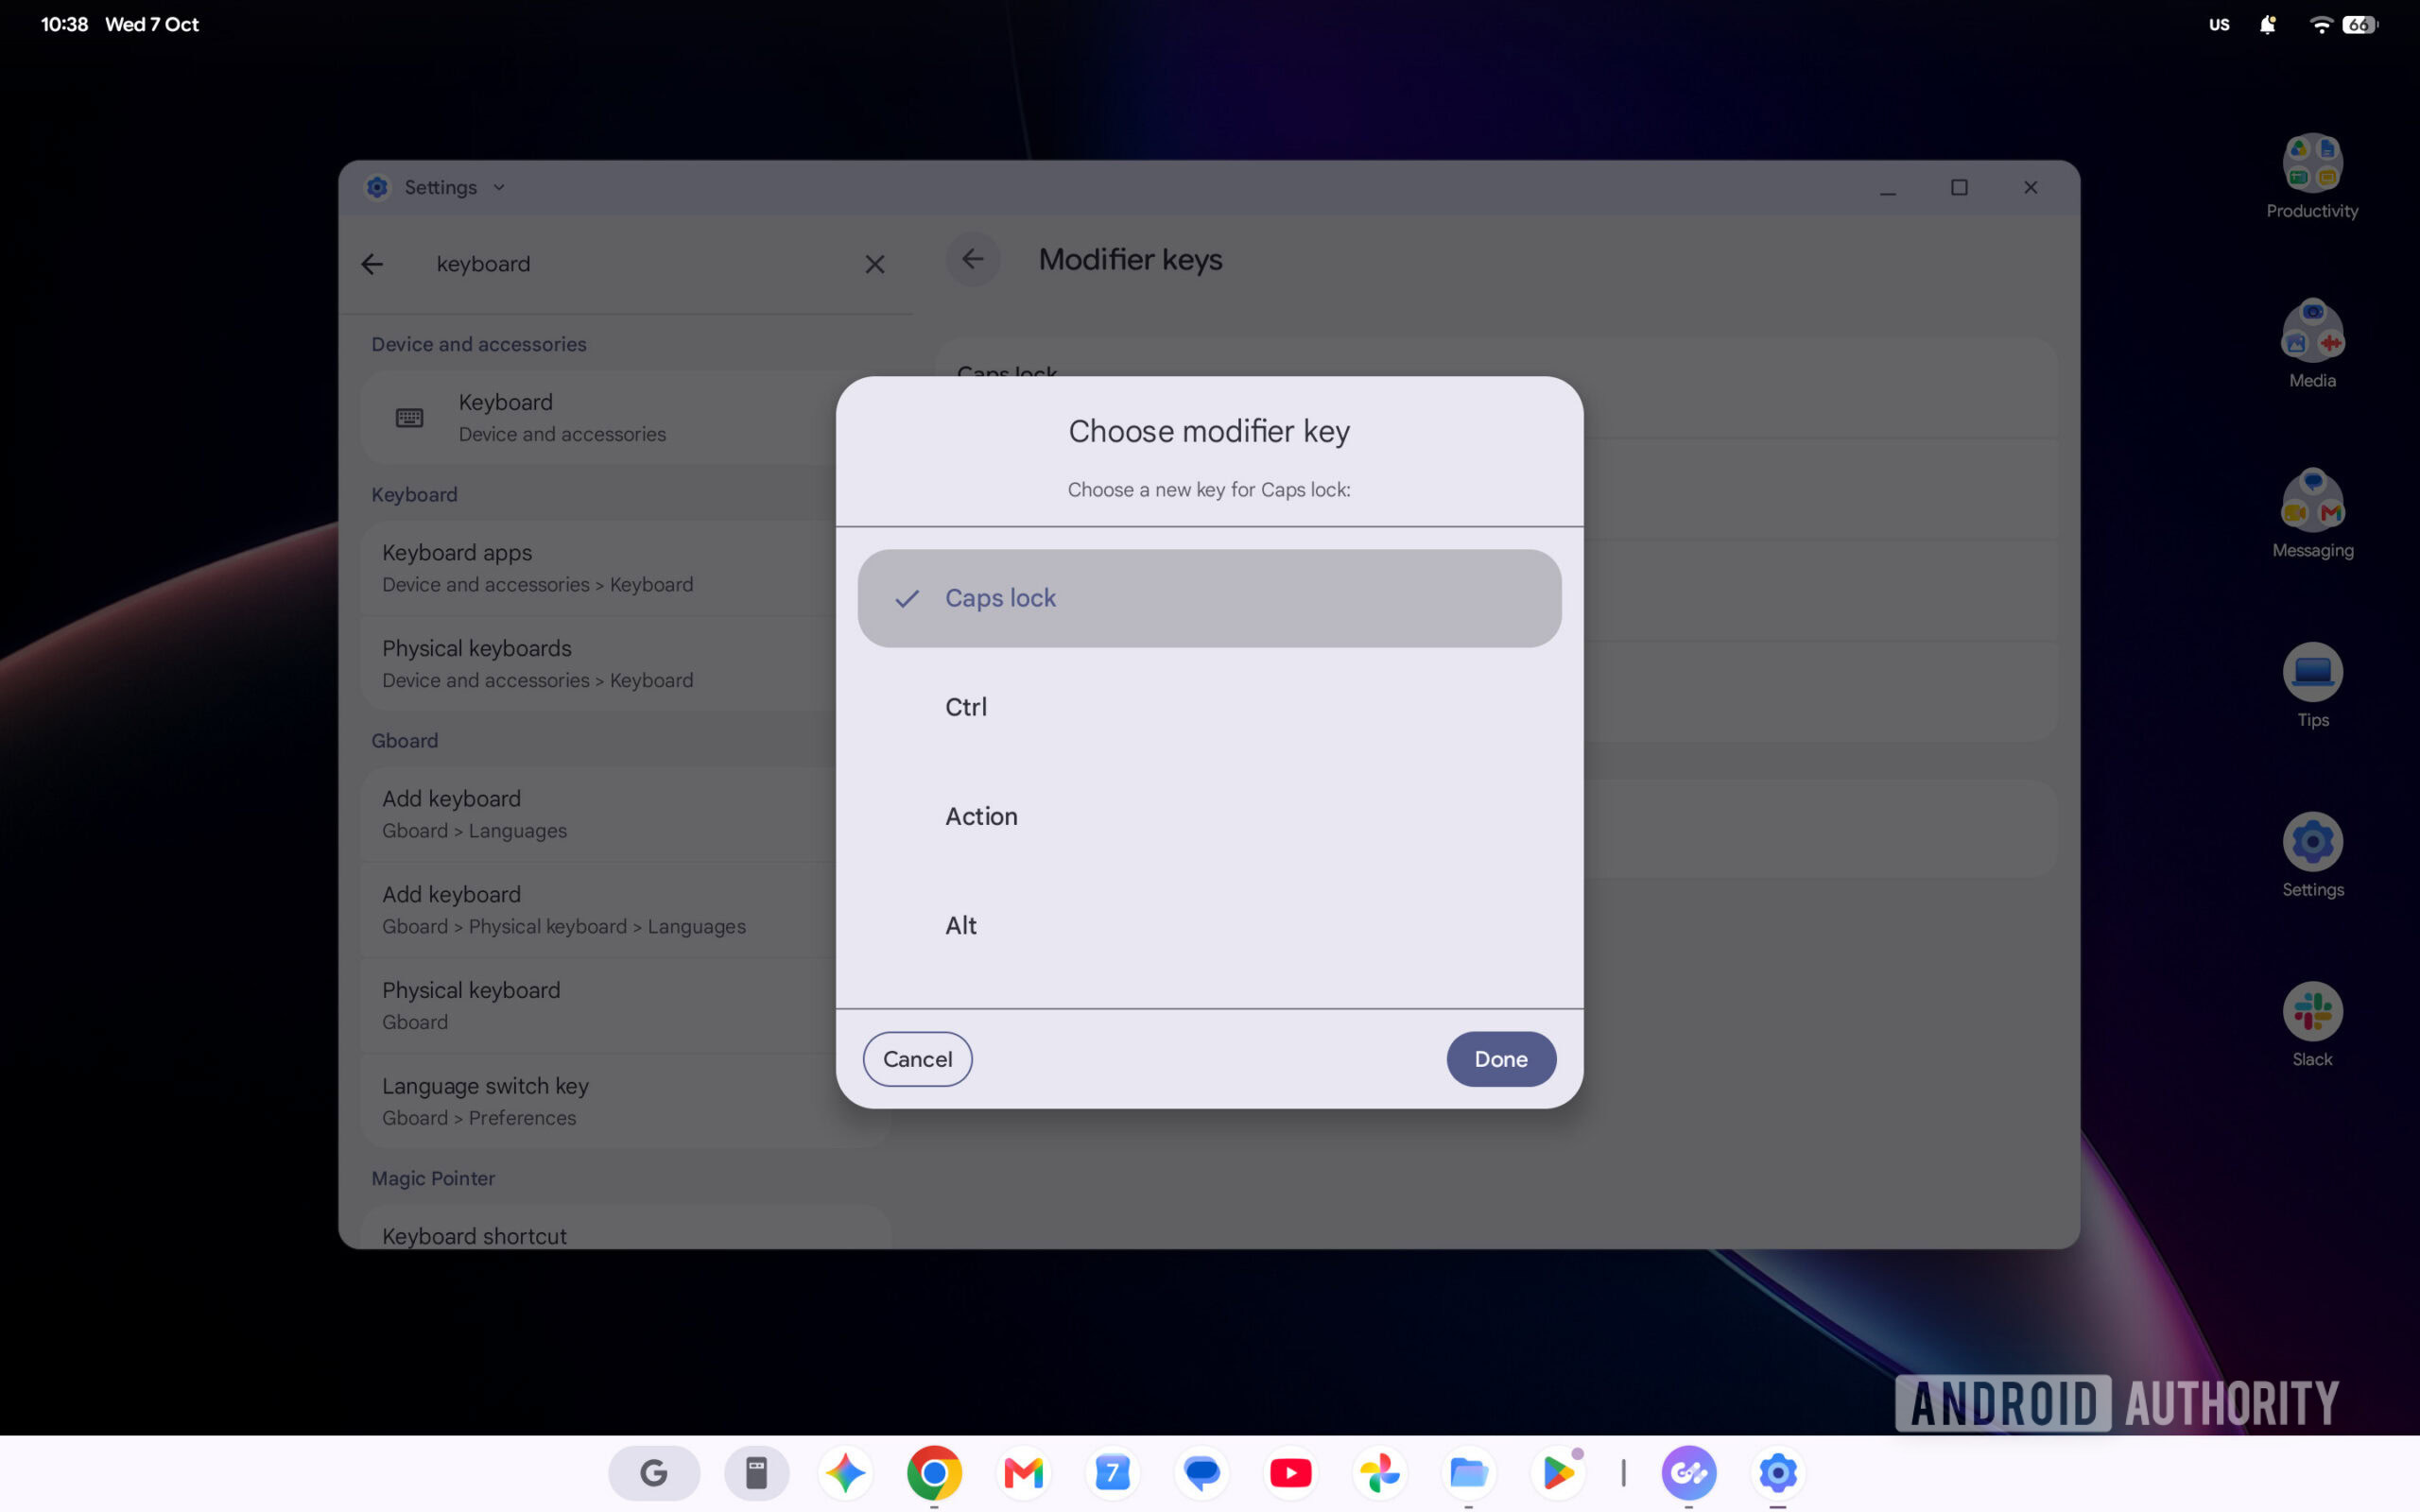This screenshot has width=2420, height=1512.
Task: Click the Cancel button
Action: click(917, 1059)
